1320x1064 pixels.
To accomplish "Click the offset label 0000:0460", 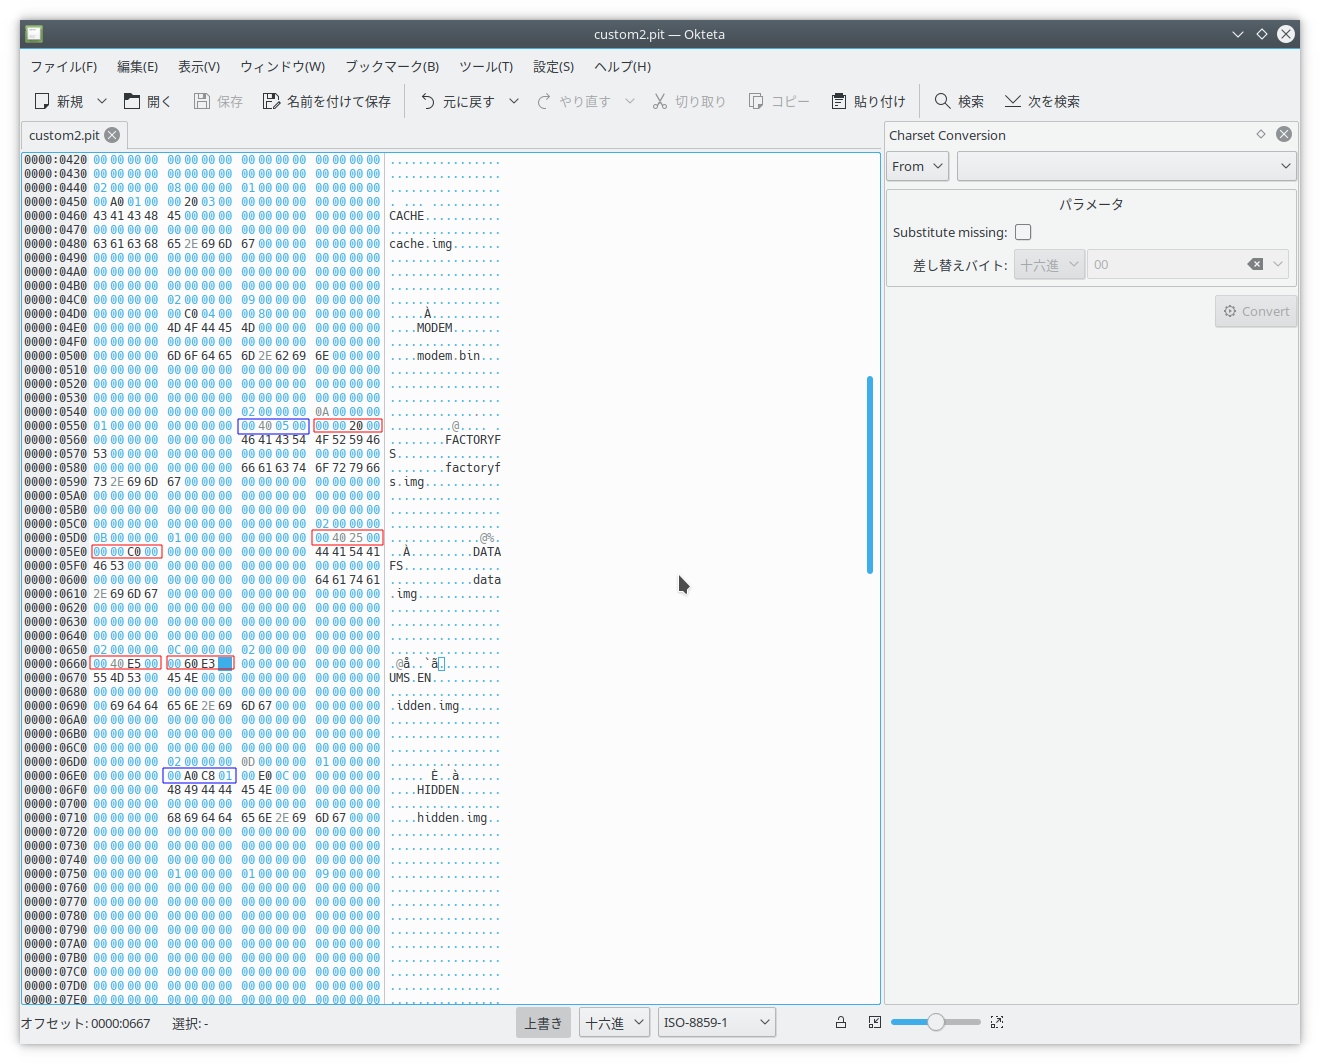I will 56,216.
